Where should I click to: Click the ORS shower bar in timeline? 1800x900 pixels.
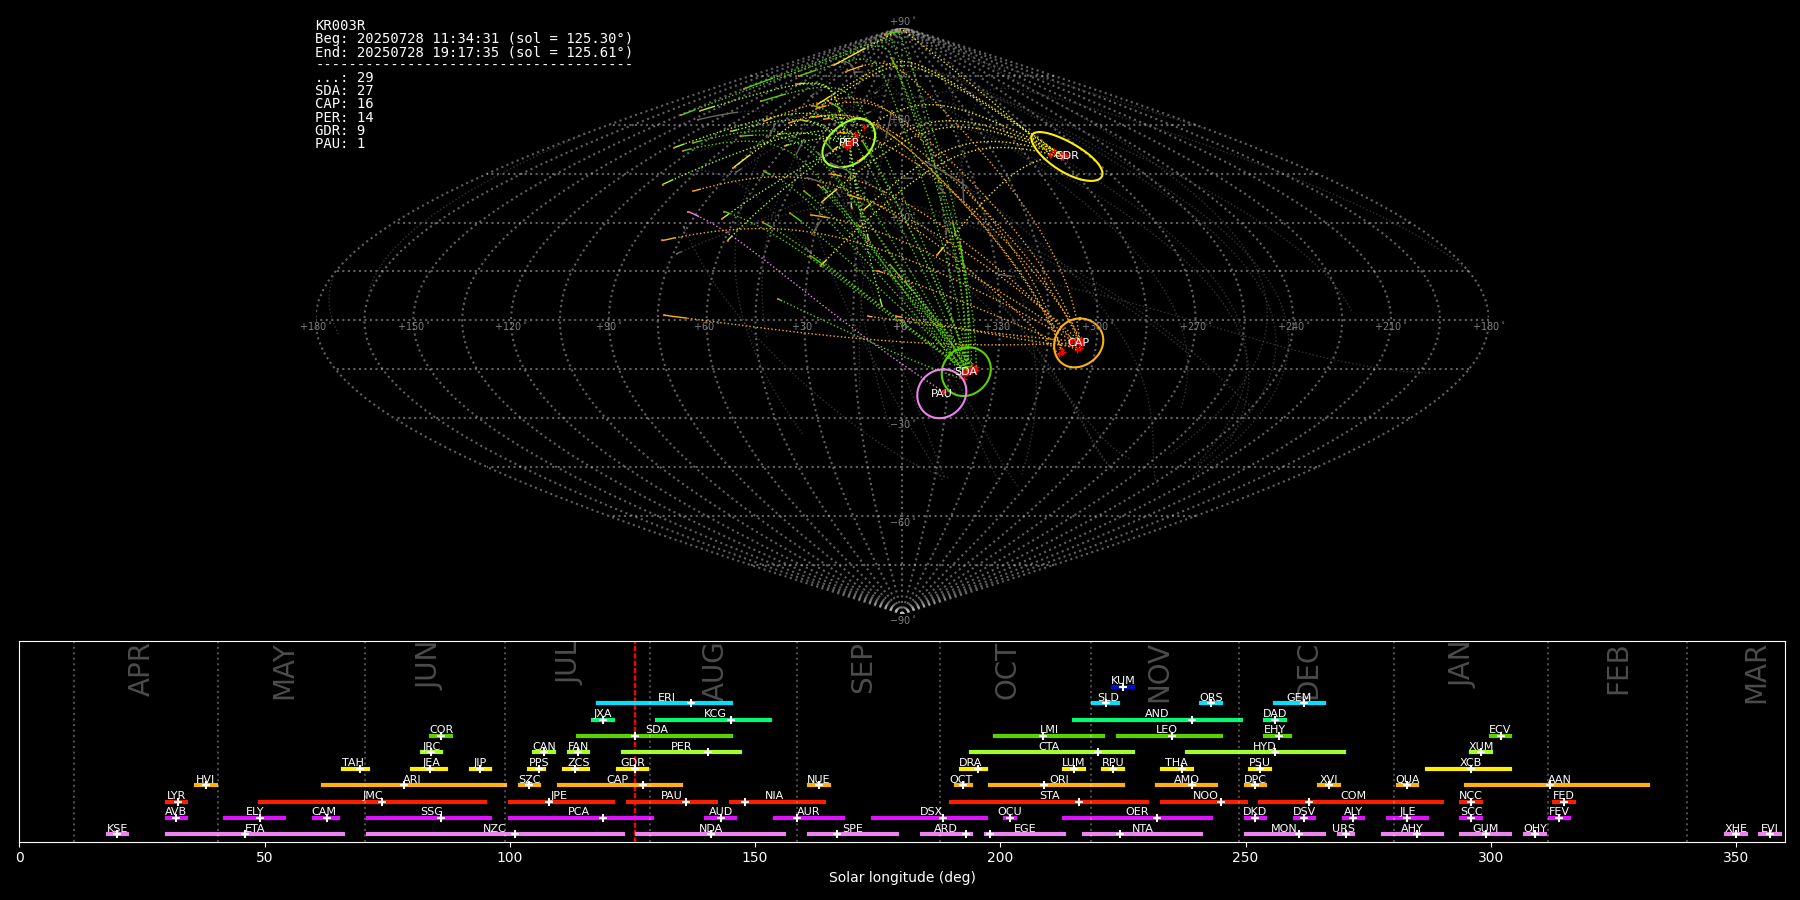tap(1211, 703)
